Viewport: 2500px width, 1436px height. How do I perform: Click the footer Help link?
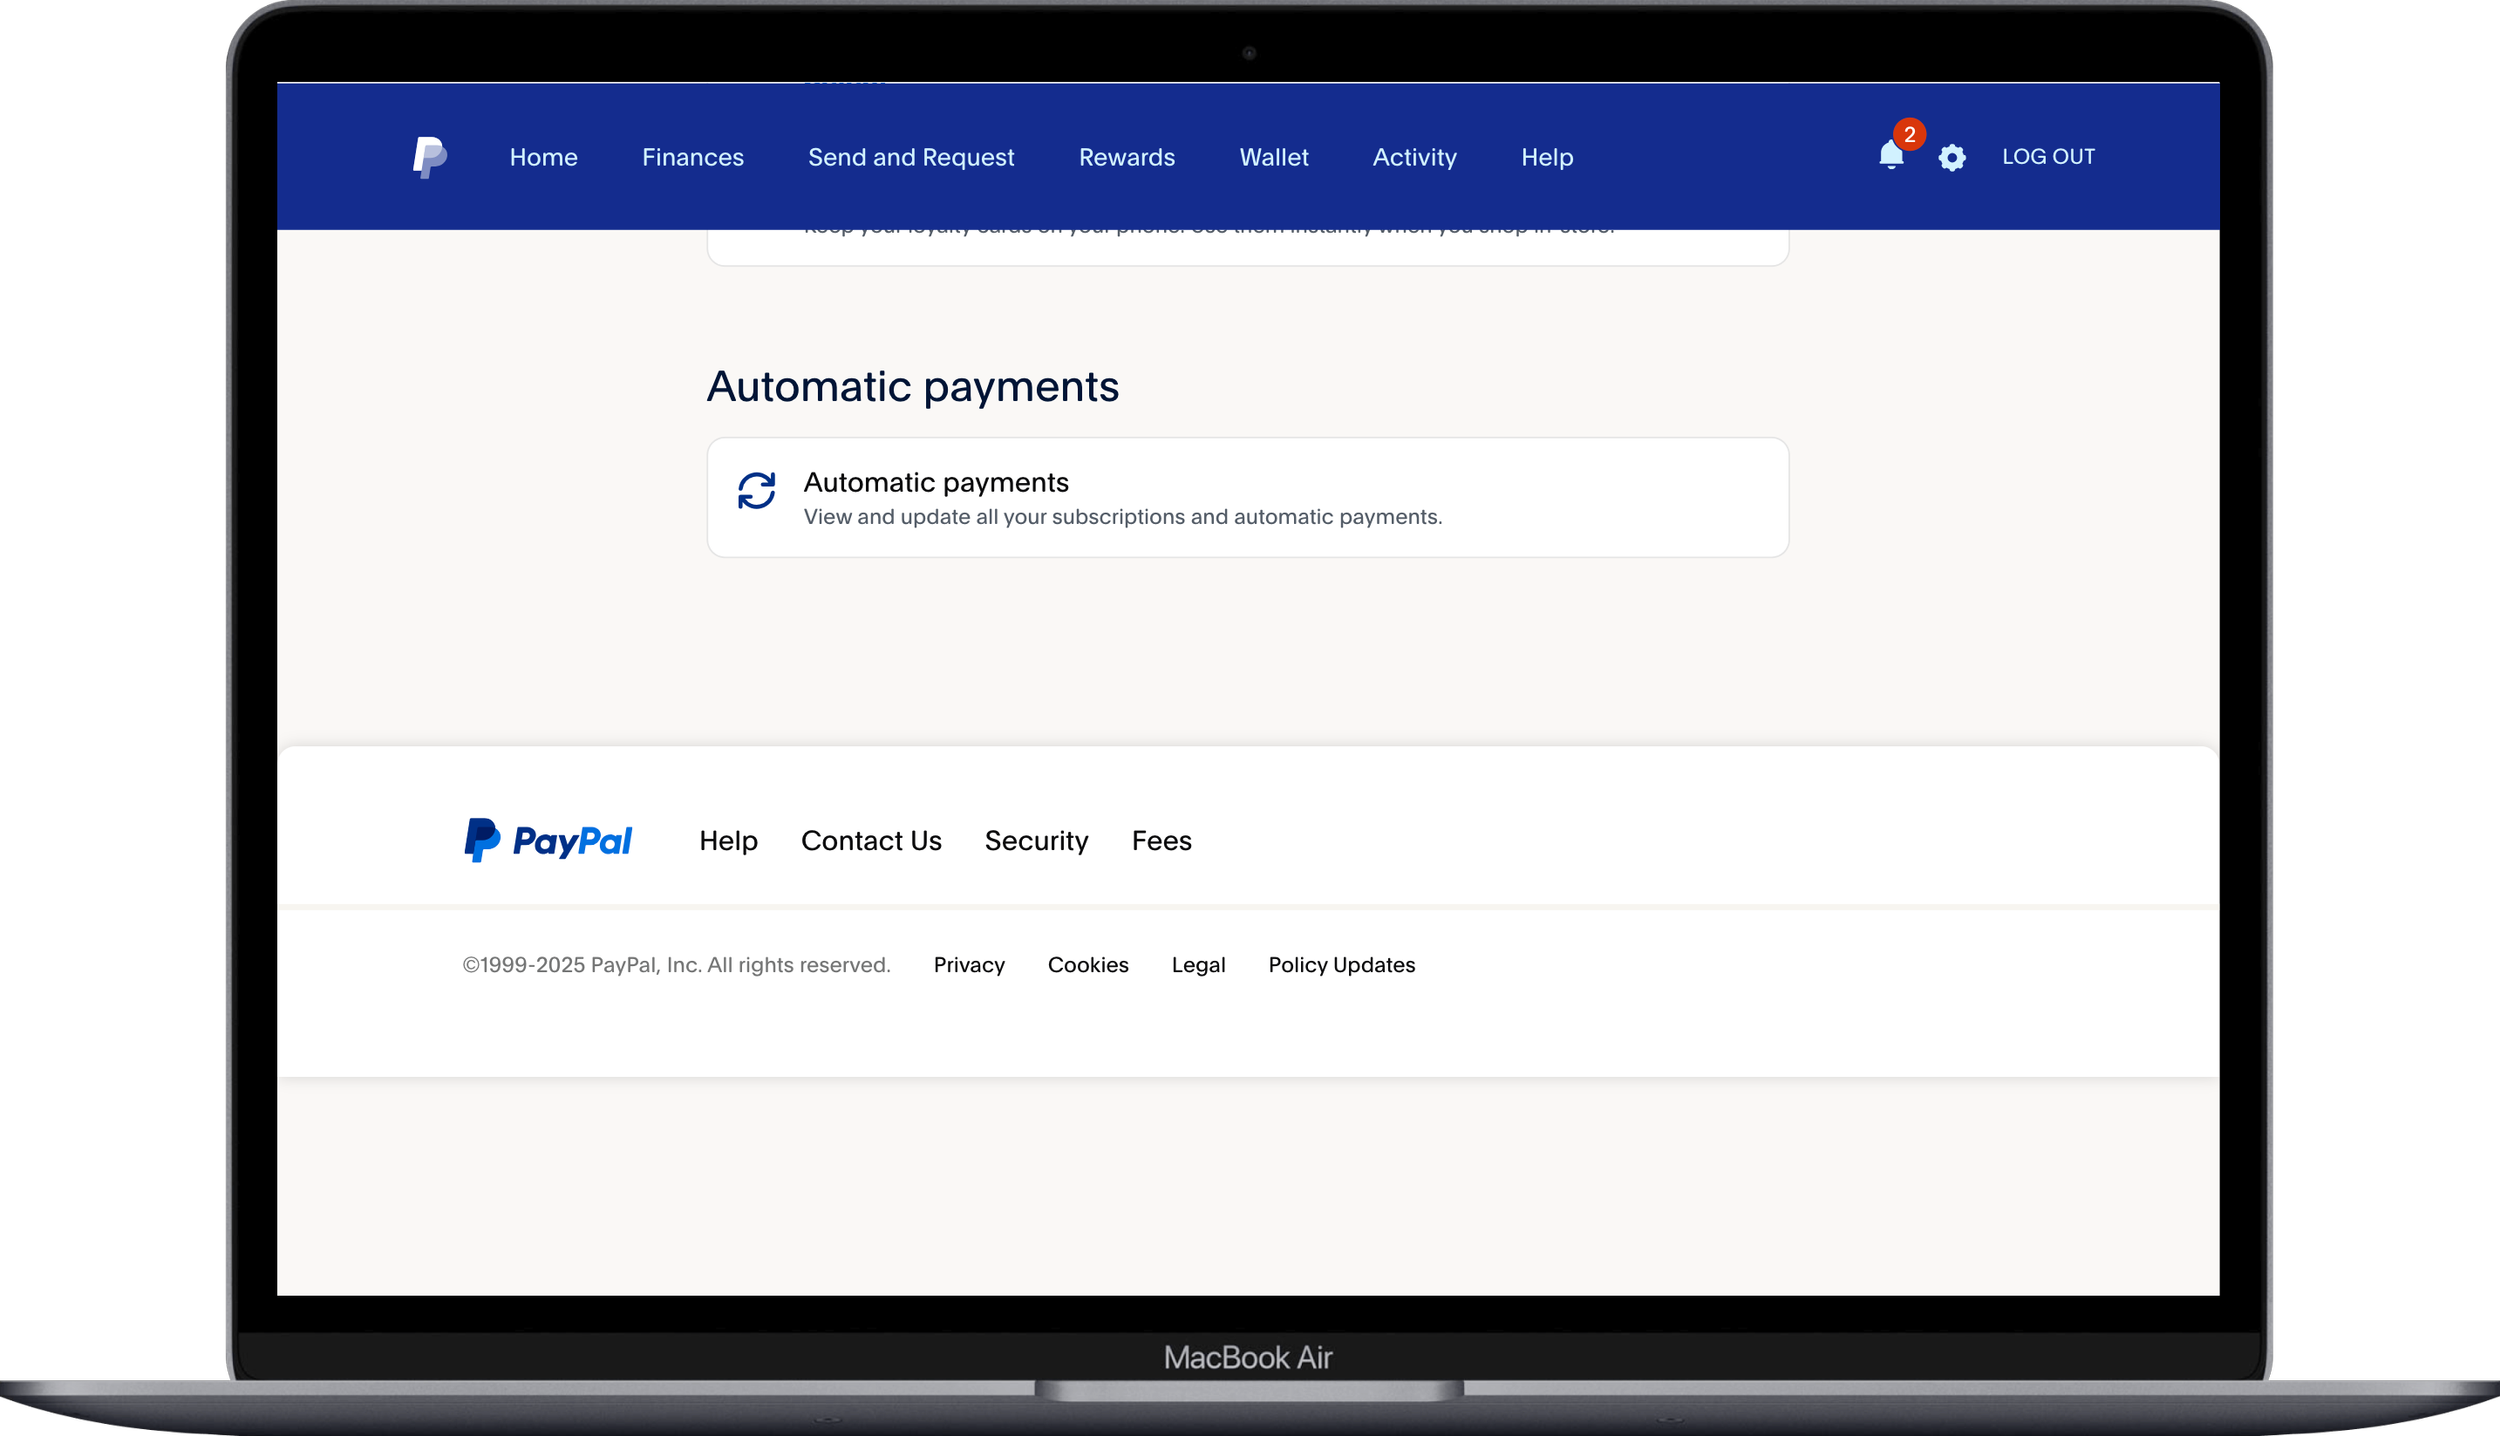click(x=728, y=841)
